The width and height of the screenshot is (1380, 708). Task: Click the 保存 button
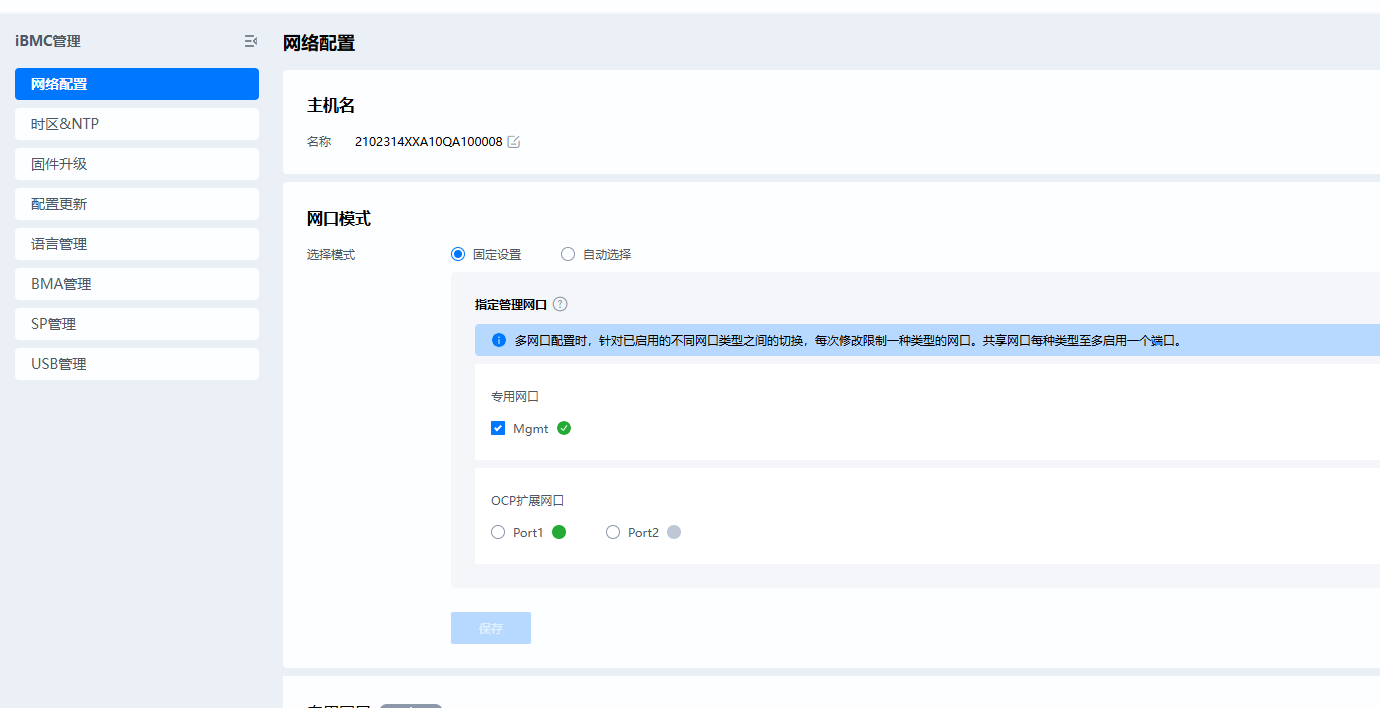pos(490,628)
